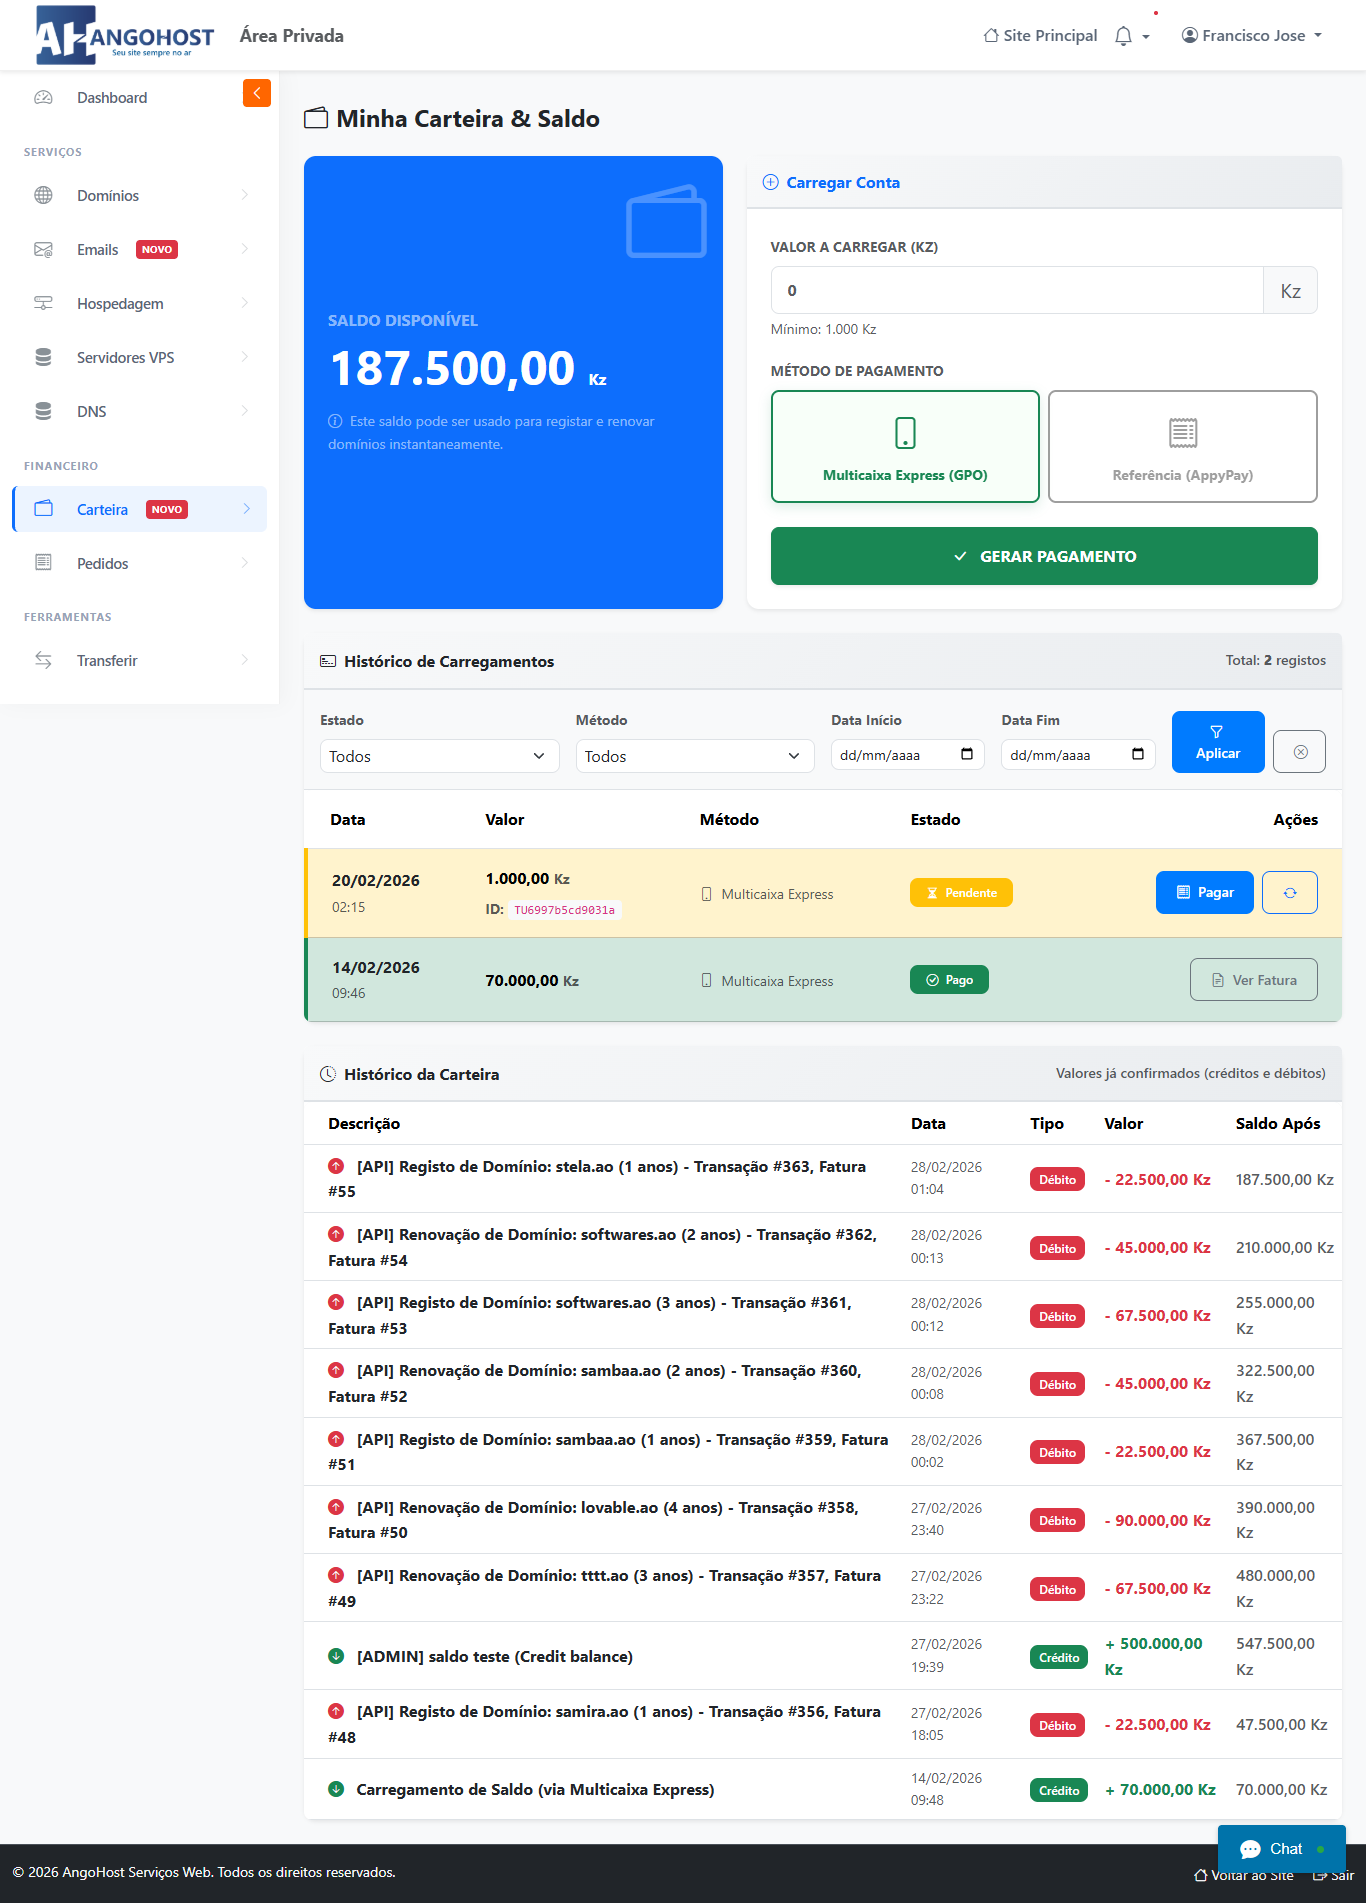Click Ver Fatura for the paid charge
1366x1903 pixels.
pos(1253,980)
